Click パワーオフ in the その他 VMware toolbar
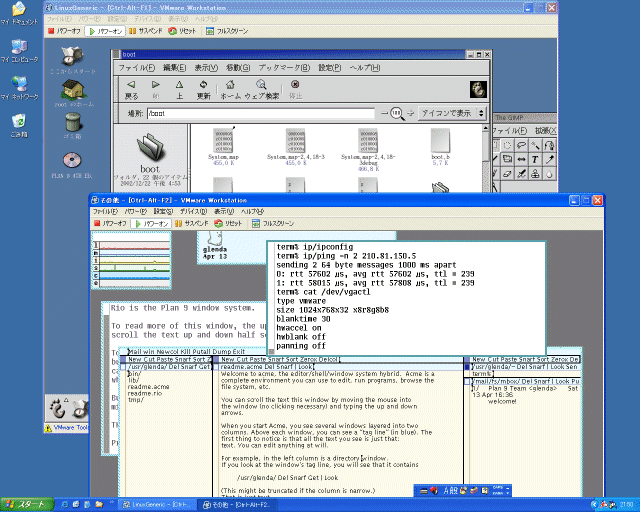Image resolution: width=640 pixels, height=512 pixels. (110, 223)
